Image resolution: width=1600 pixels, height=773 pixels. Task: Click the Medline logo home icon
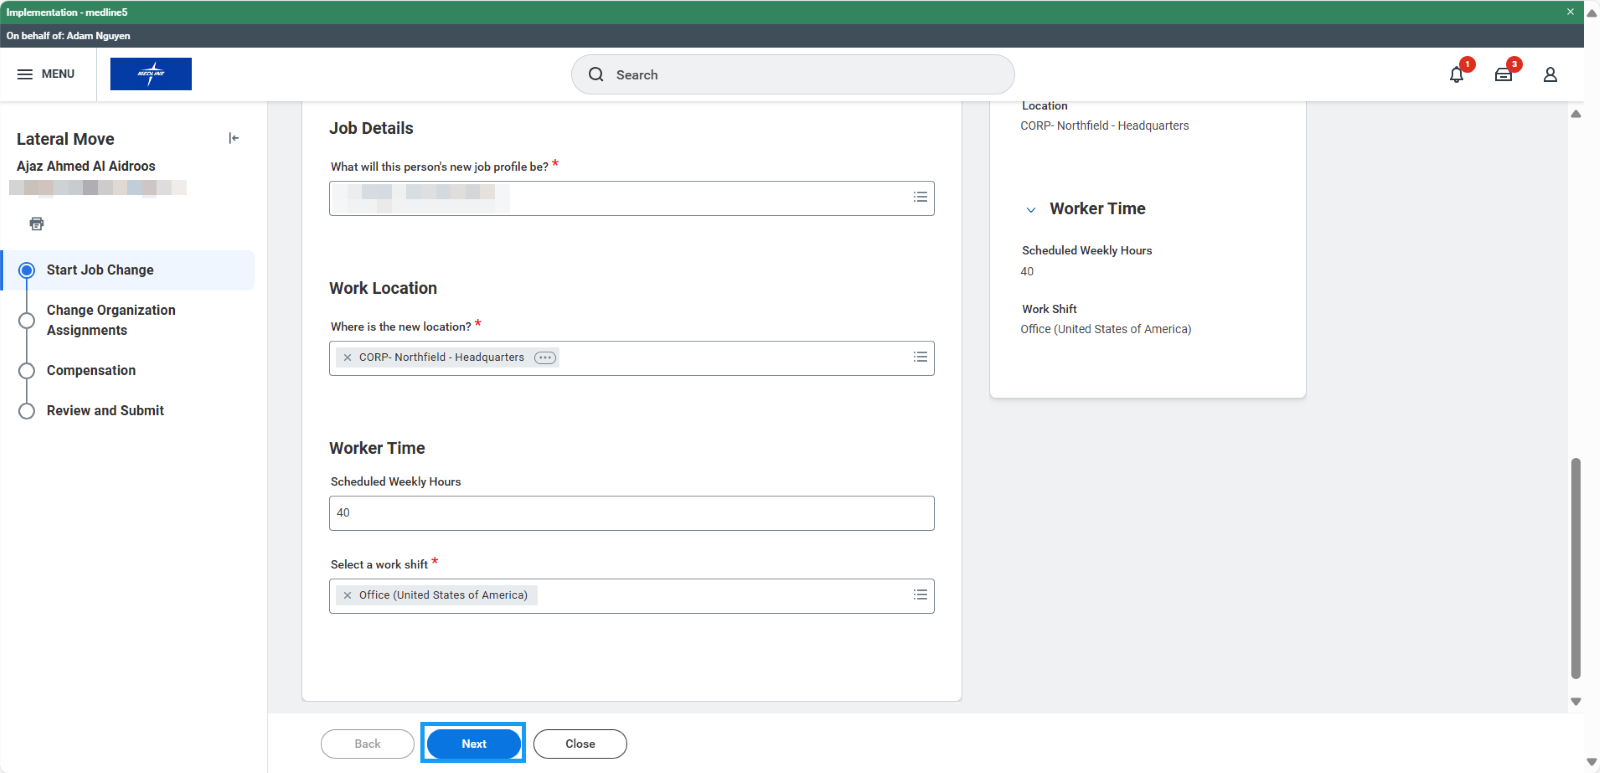click(151, 74)
